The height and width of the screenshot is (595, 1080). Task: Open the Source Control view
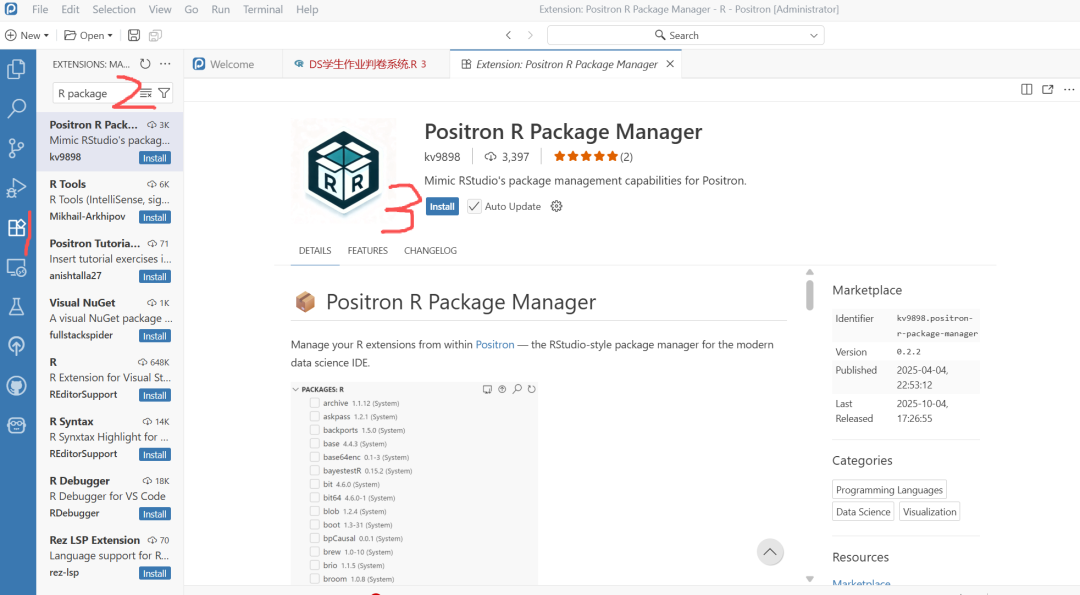click(x=16, y=147)
